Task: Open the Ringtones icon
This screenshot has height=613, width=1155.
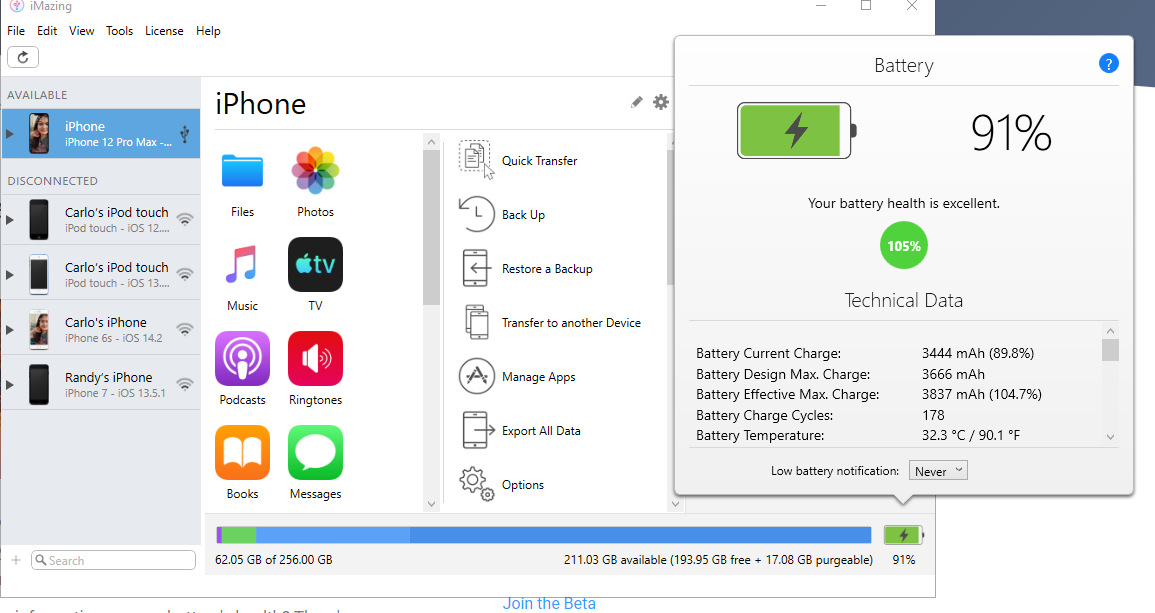Action: point(315,359)
